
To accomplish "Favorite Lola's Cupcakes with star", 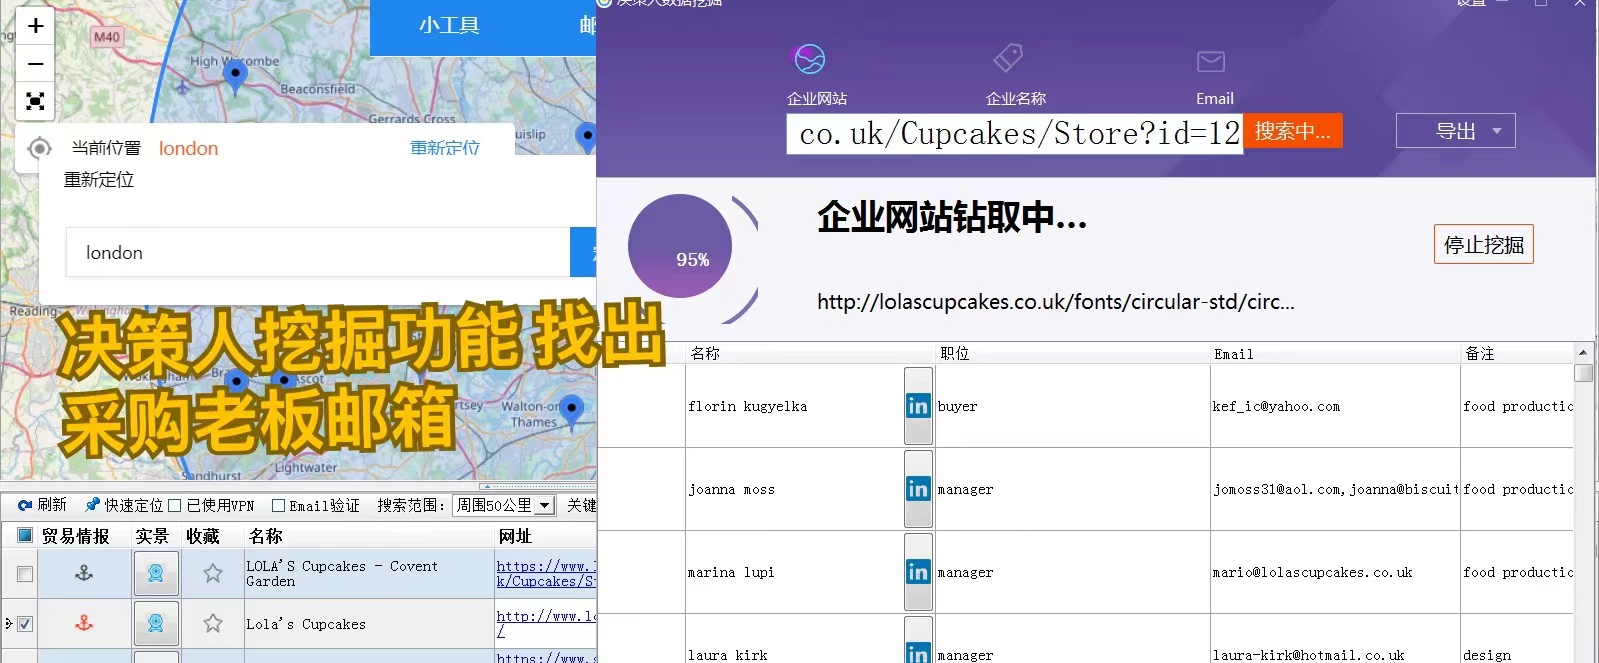I will (x=213, y=623).
